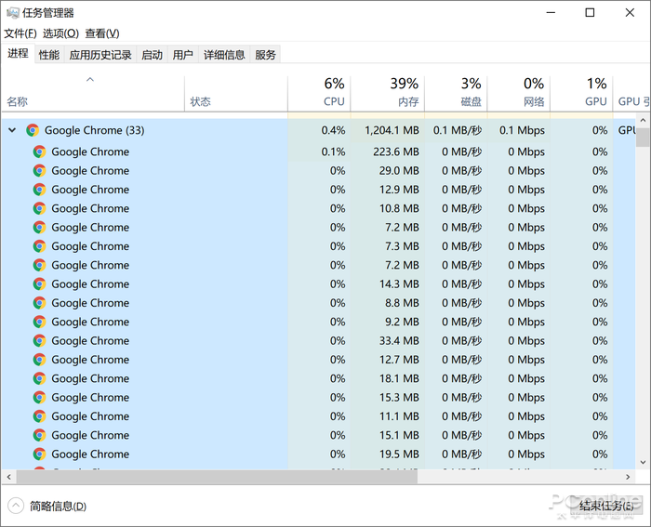Image resolution: width=651 pixels, height=527 pixels.
Task: Click the 0.4% CPU value
Action: click(333, 130)
